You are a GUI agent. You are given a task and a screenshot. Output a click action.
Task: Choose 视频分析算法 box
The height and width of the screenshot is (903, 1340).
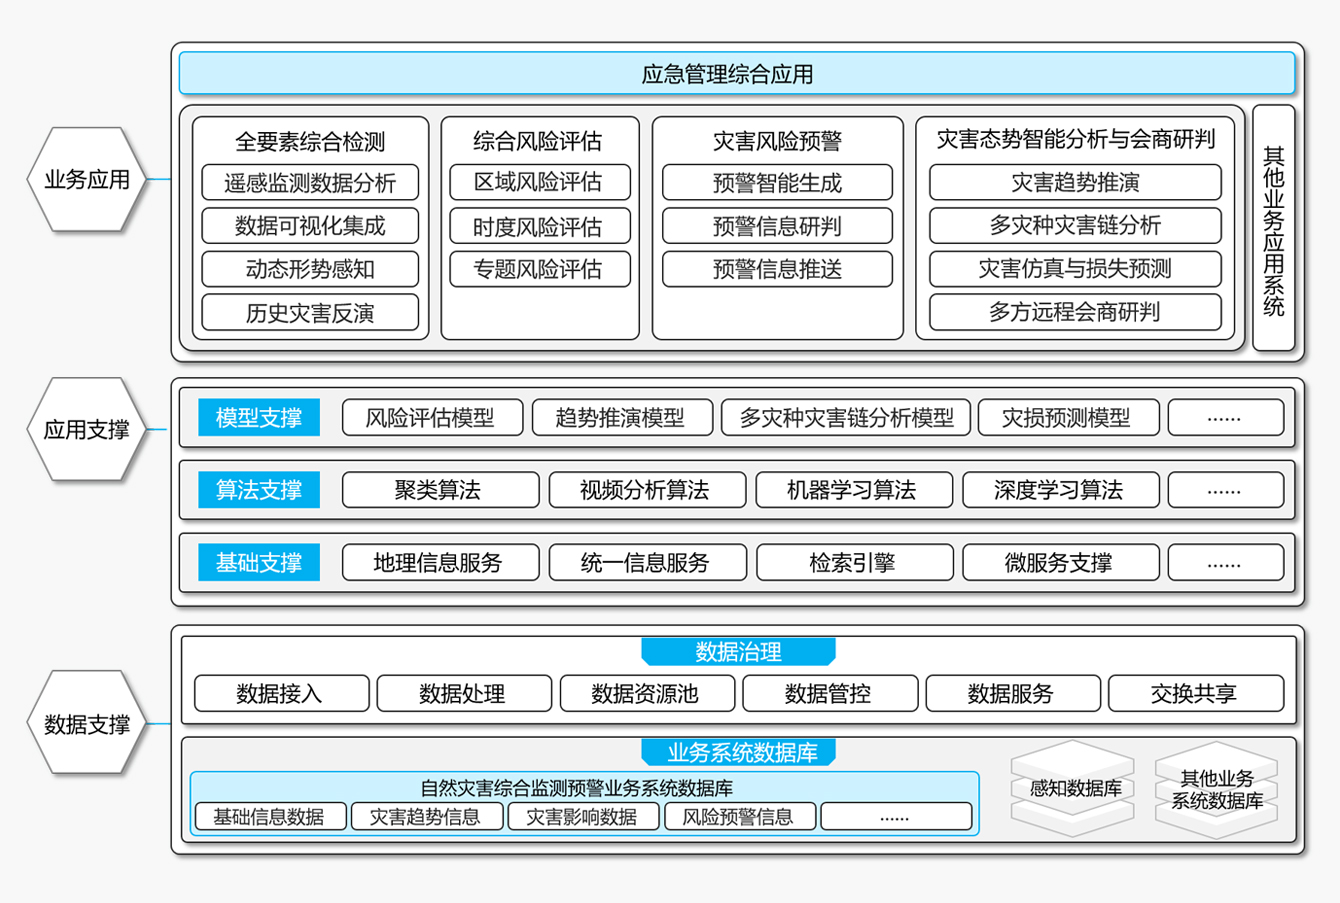tap(647, 490)
